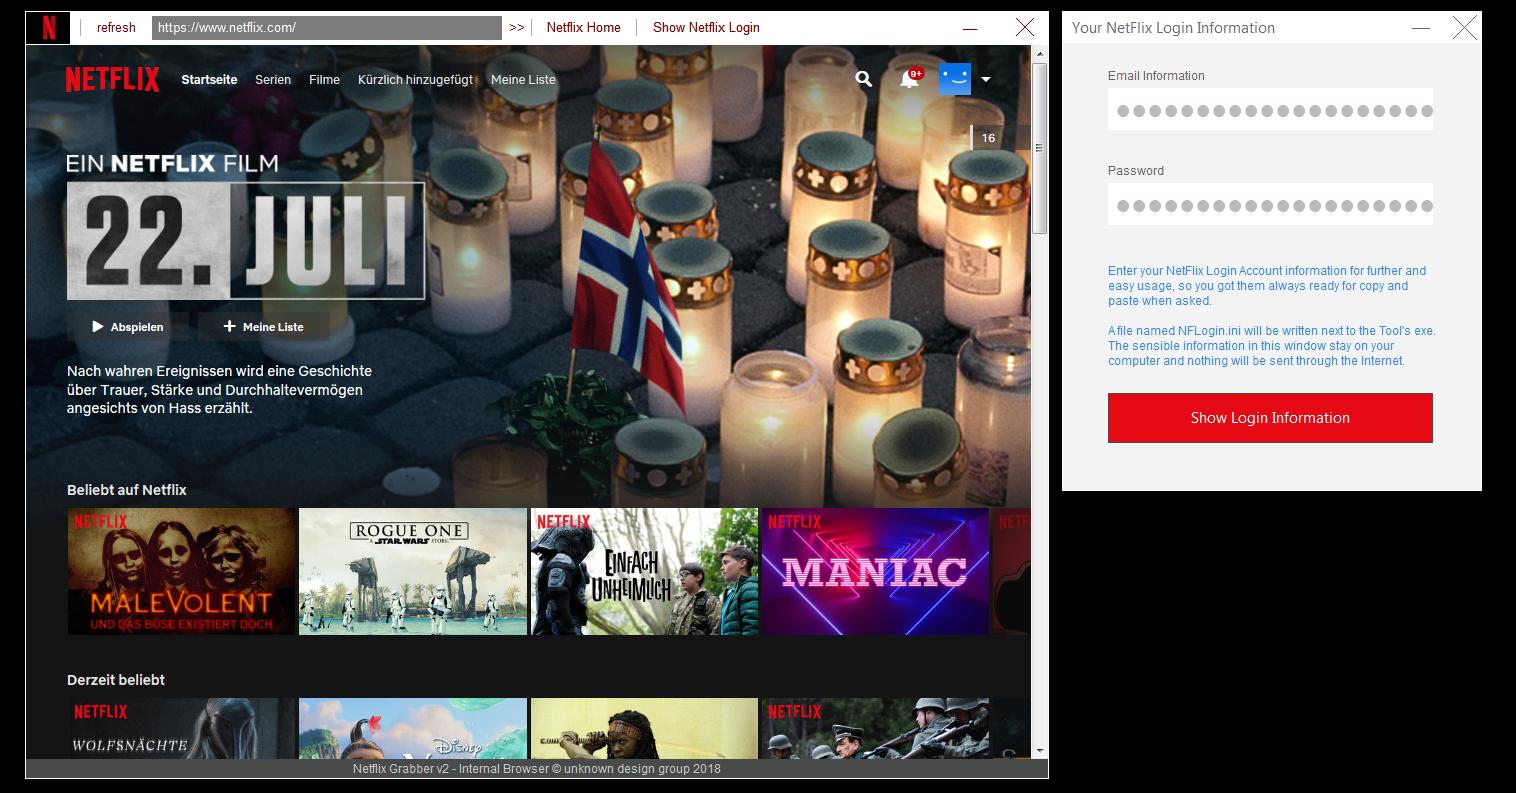Click the browser scrollbar down arrow

pos(1040,750)
